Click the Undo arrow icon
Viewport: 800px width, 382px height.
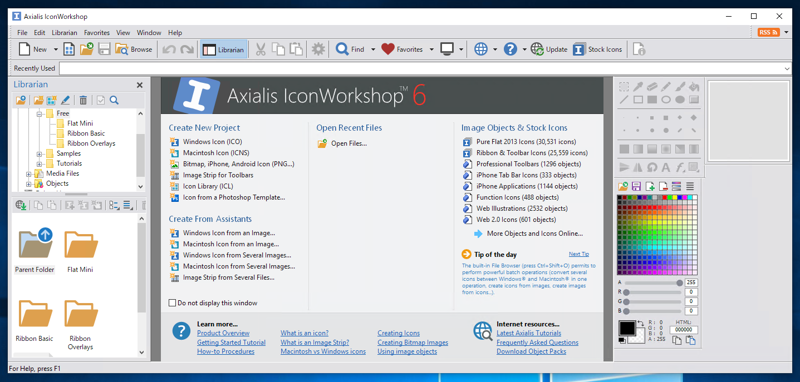click(169, 49)
